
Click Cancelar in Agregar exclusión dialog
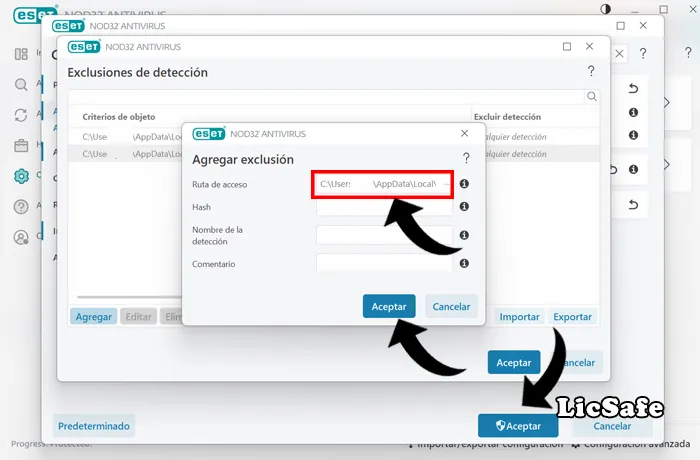[451, 306]
